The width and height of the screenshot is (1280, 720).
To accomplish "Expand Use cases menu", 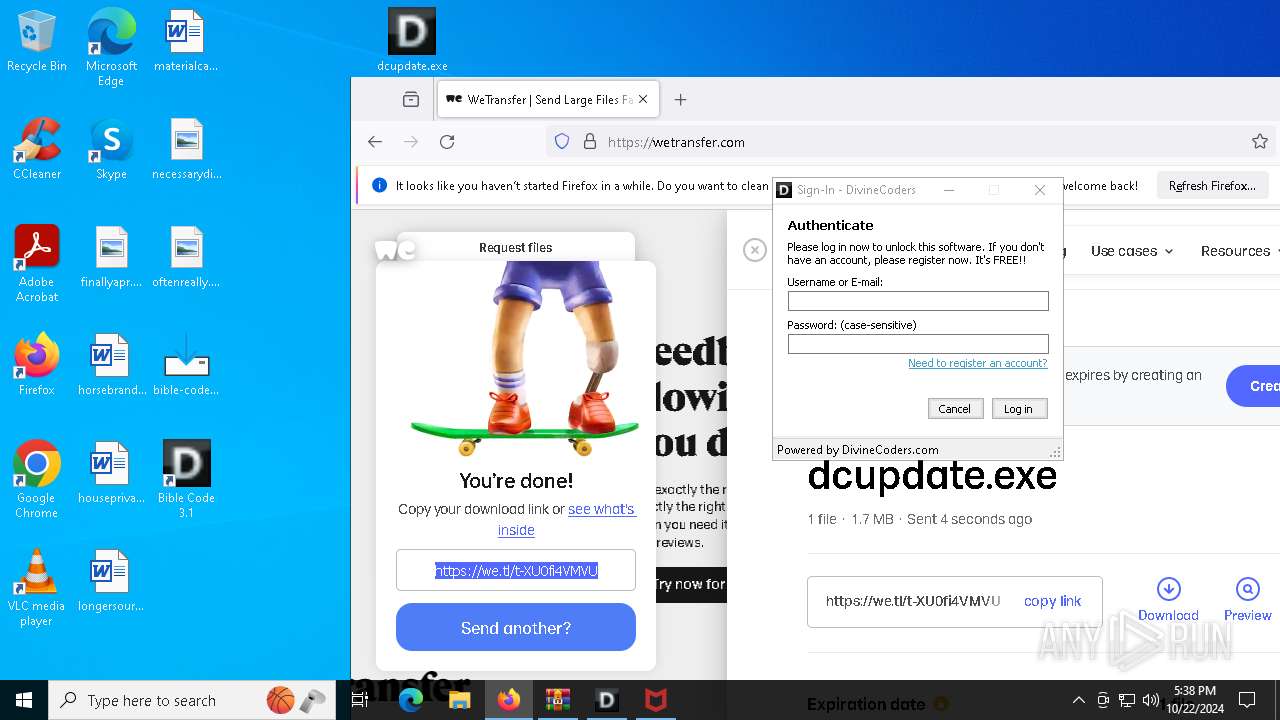I will coord(1132,251).
